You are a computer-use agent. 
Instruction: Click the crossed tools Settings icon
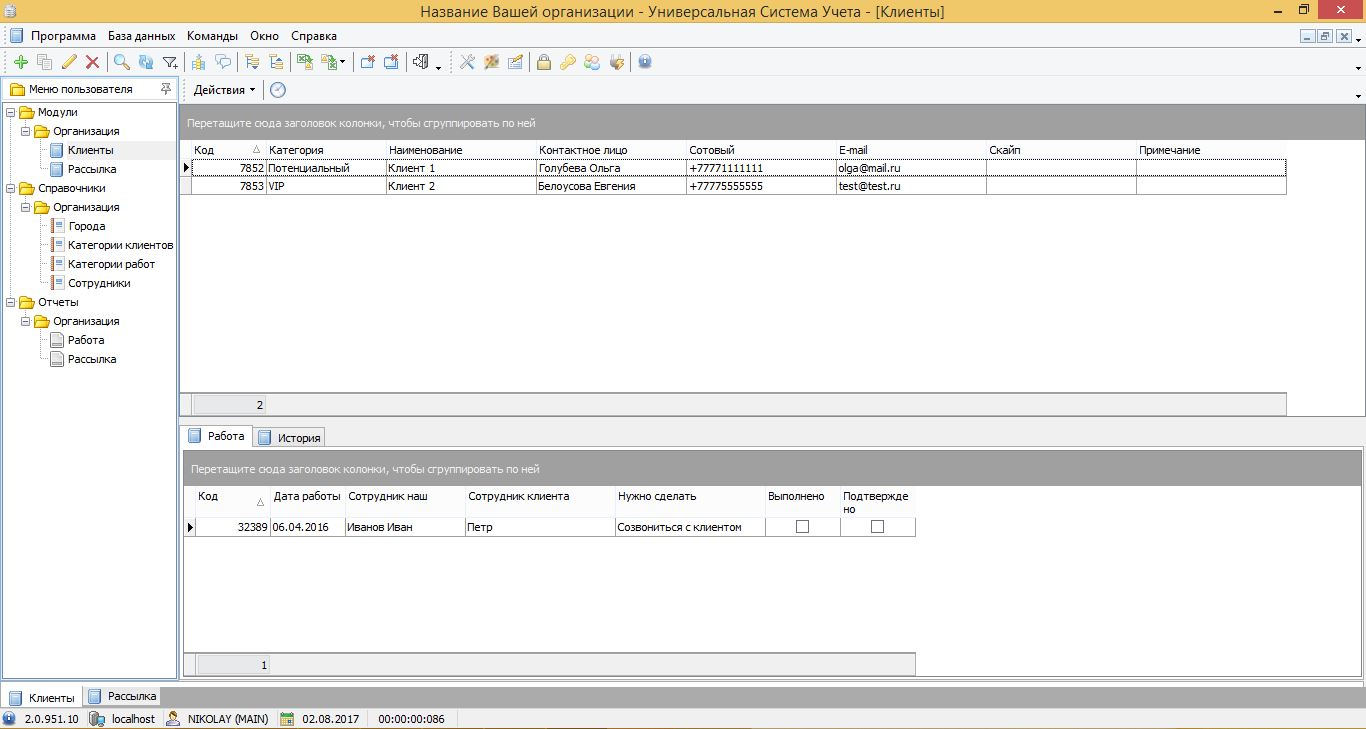(x=467, y=62)
